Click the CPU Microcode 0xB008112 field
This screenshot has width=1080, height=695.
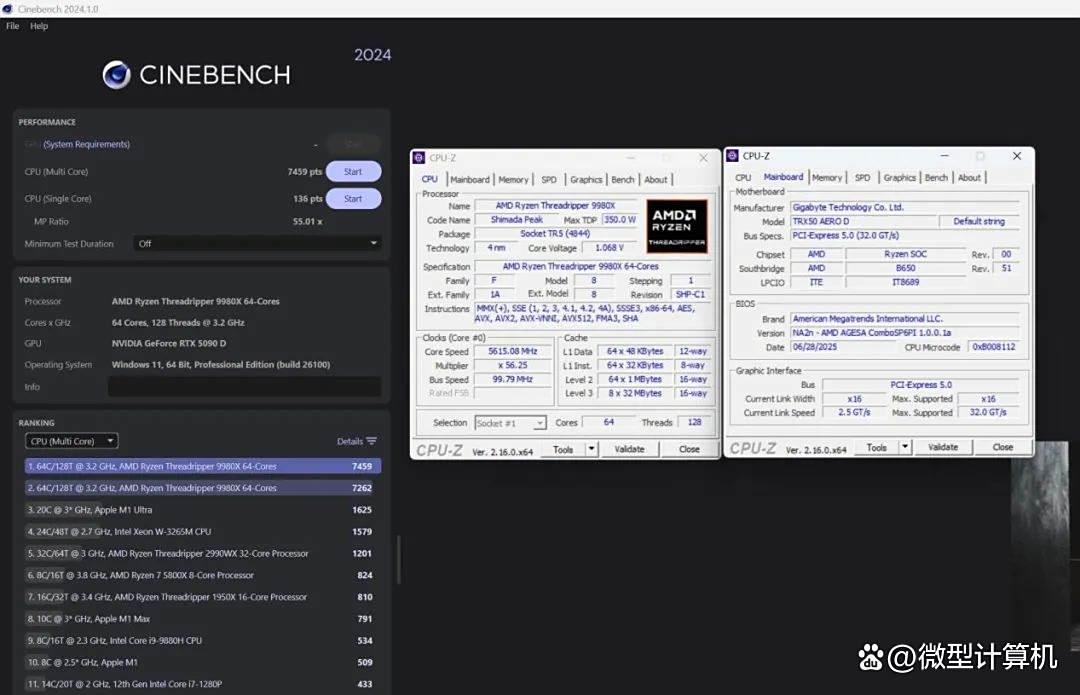tap(994, 347)
